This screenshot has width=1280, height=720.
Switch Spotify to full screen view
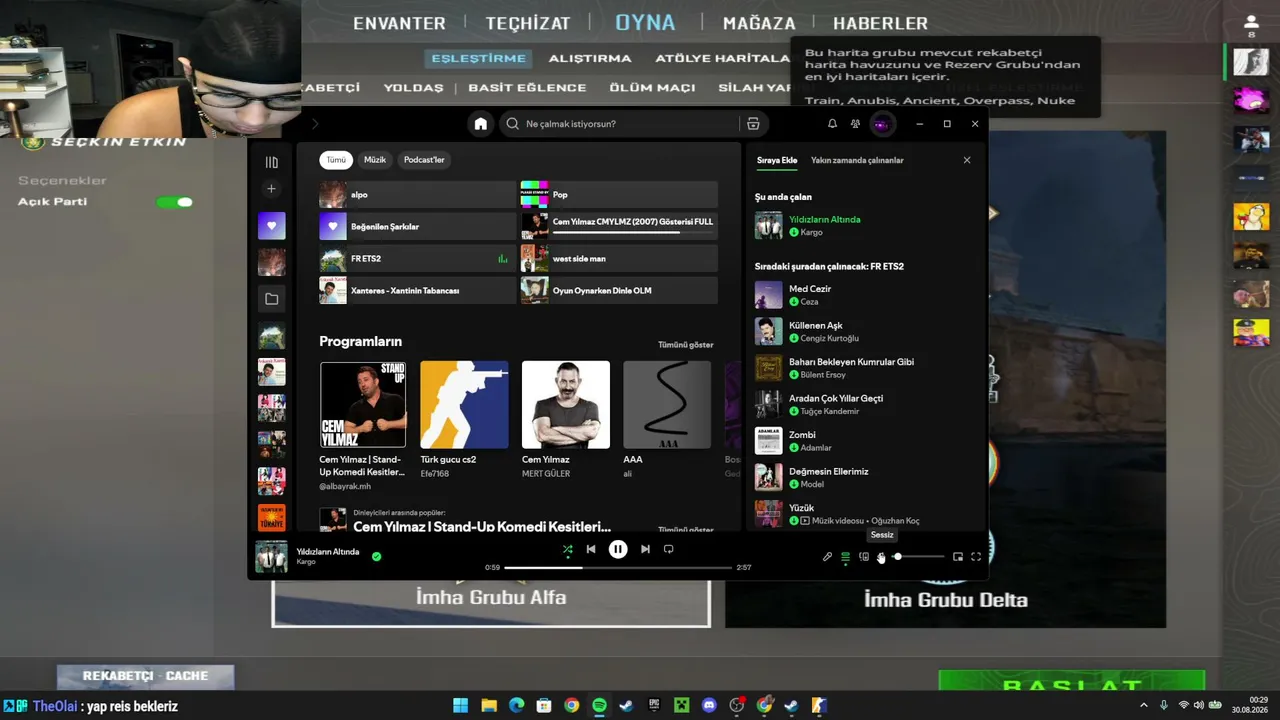976,557
